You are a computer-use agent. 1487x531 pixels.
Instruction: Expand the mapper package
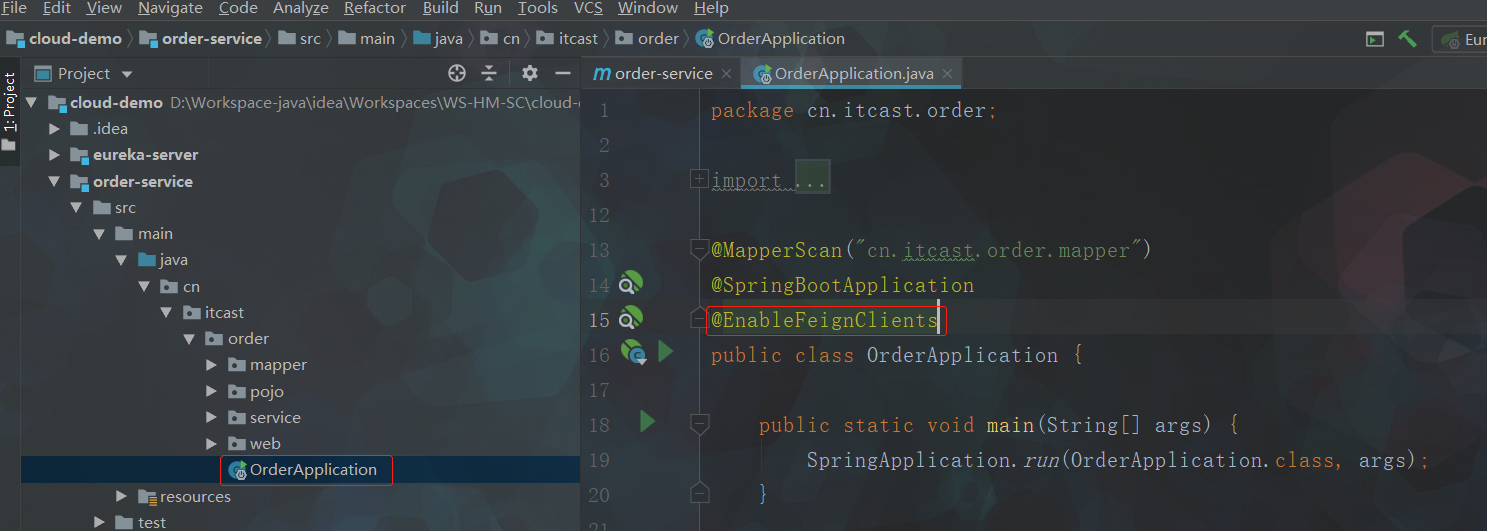pos(211,365)
